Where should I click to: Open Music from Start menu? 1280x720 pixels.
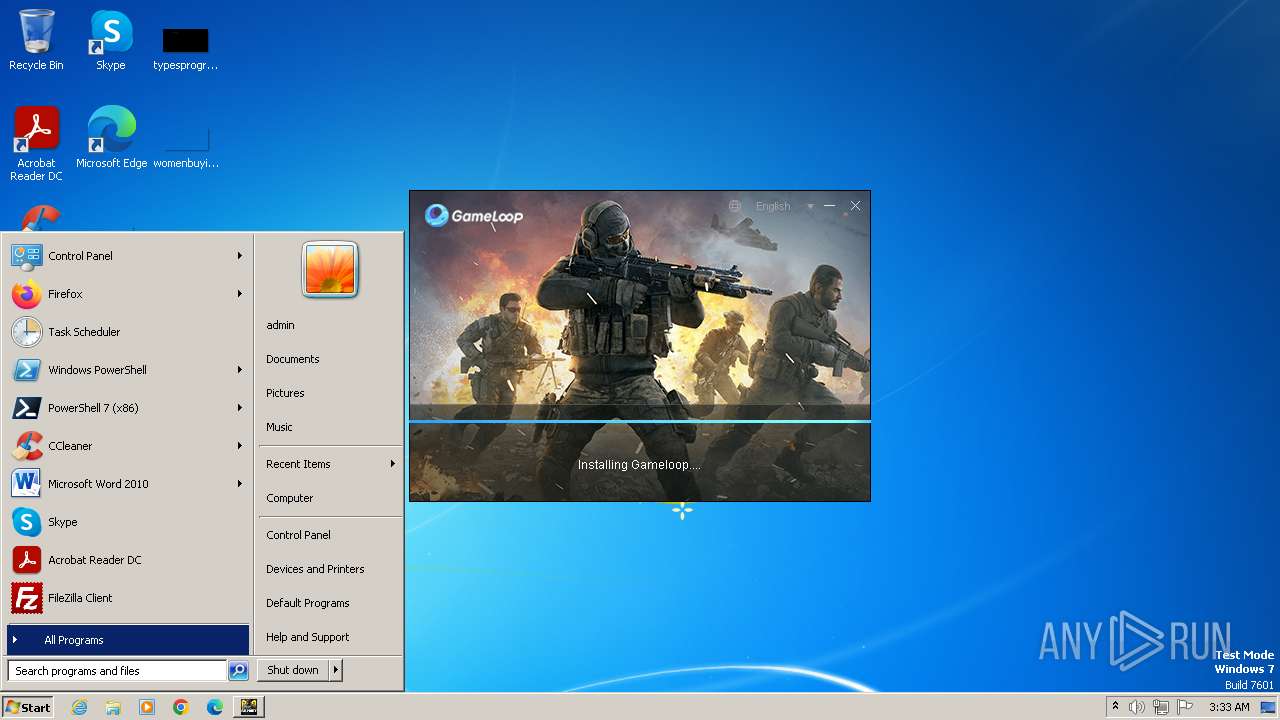point(330,427)
